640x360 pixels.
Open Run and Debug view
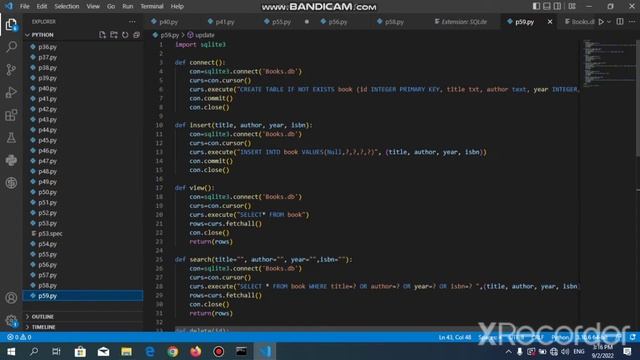pyautogui.click(x=11, y=92)
